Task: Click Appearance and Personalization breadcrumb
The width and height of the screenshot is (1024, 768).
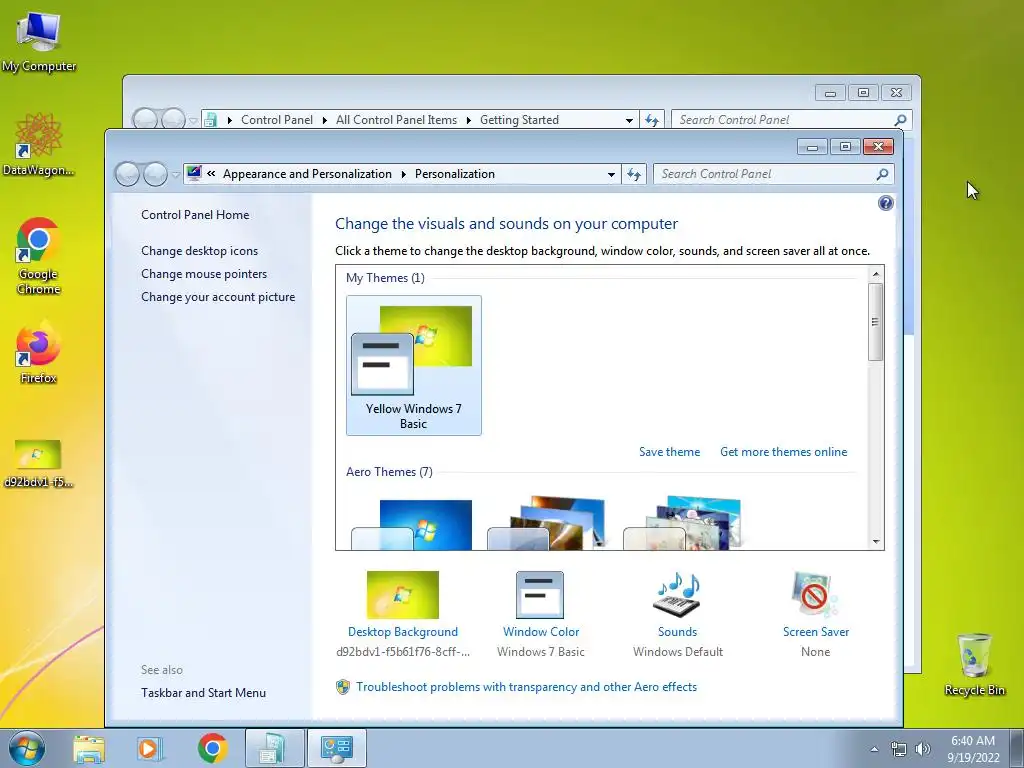Action: coord(307,174)
